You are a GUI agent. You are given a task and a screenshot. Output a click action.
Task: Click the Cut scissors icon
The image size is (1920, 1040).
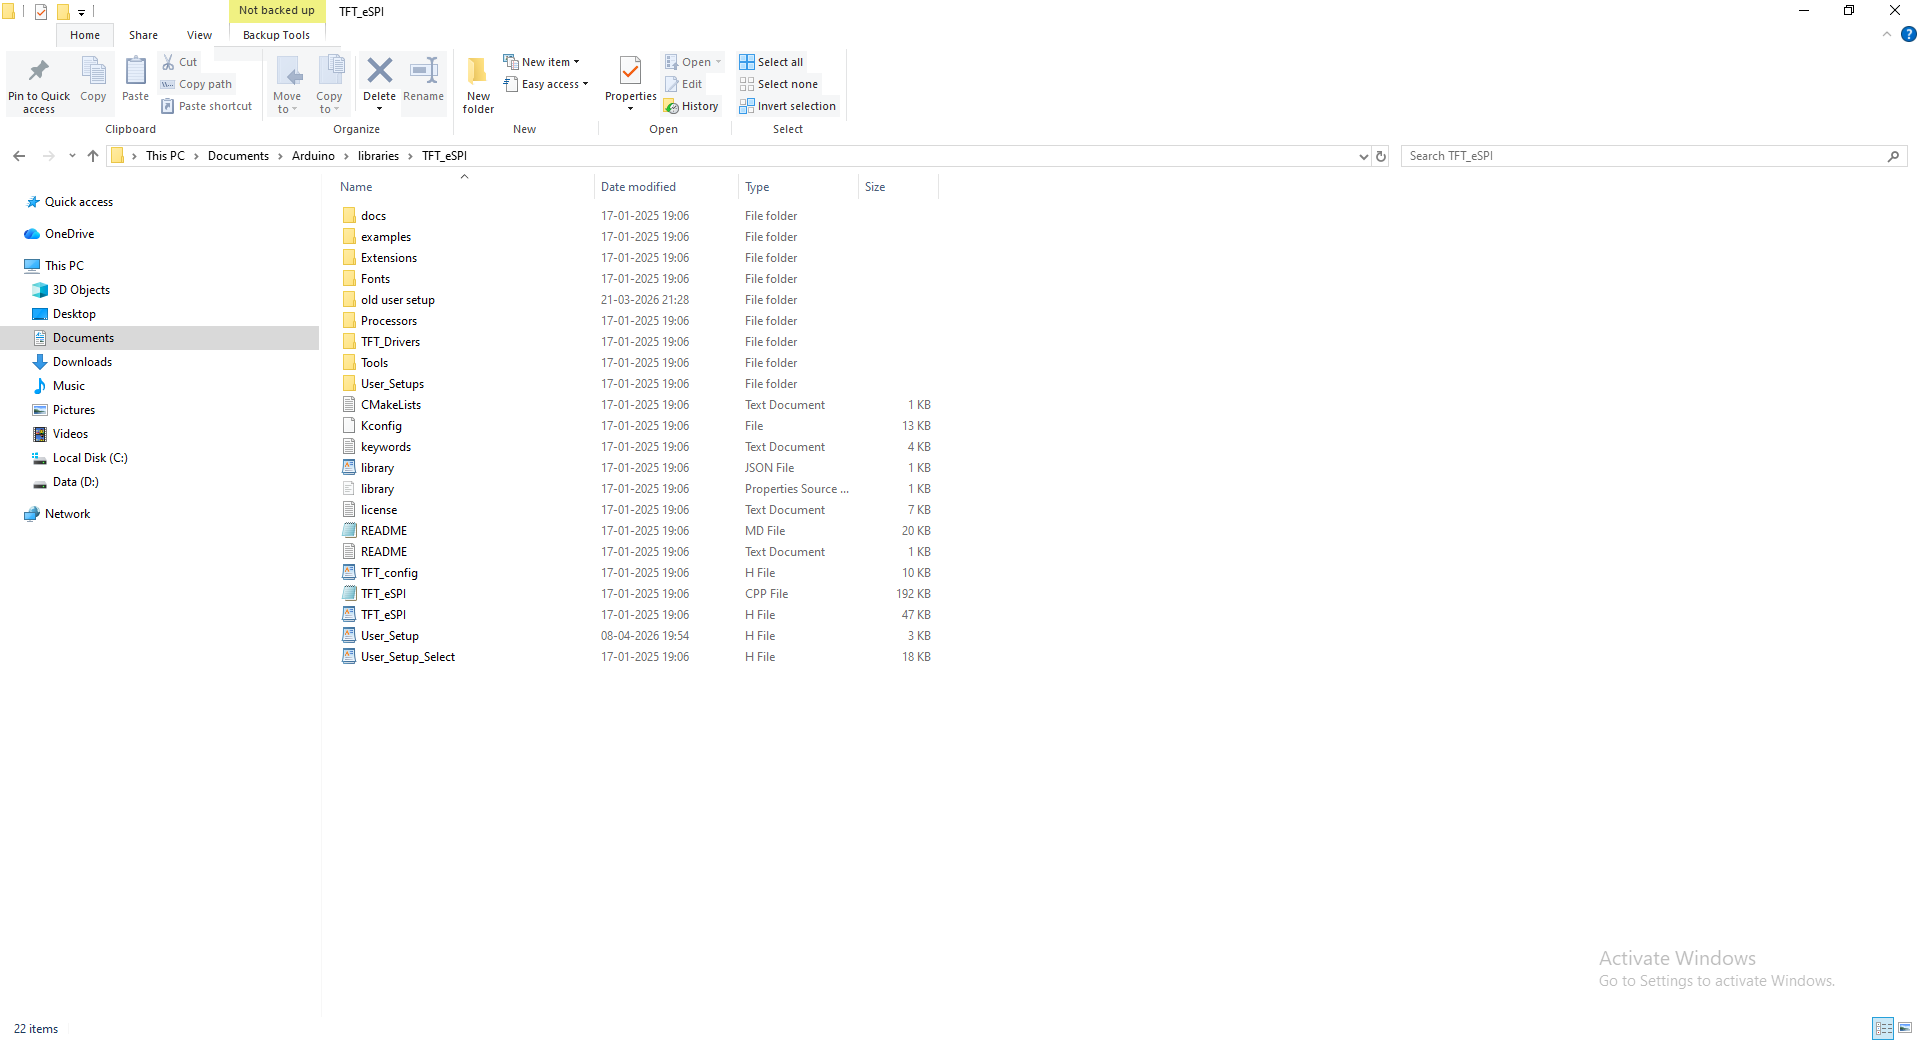coord(168,62)
